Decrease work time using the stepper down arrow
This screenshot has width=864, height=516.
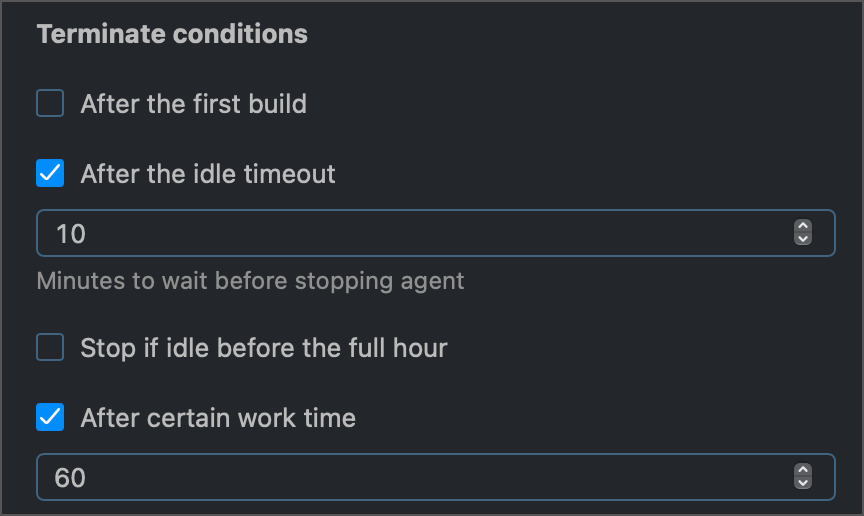click(x=802, y=483)
